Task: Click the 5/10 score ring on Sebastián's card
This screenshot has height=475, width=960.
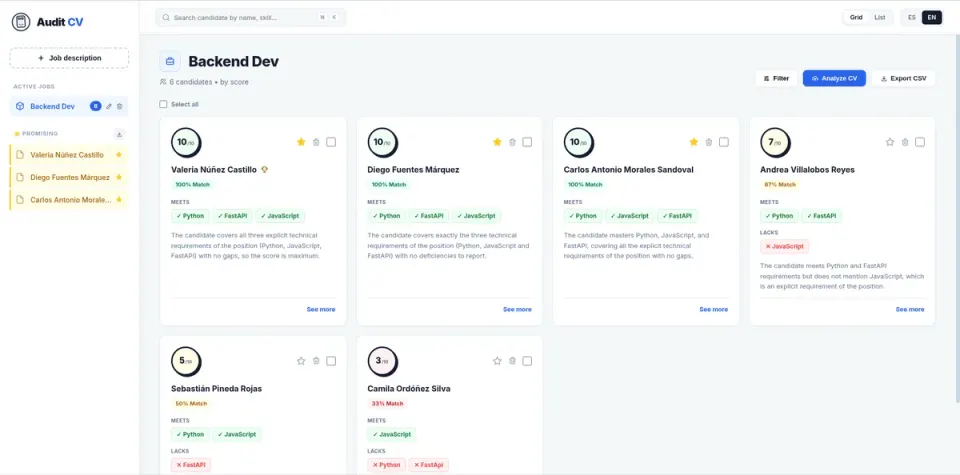Action: pyautogui.click(x=186, y=362)
